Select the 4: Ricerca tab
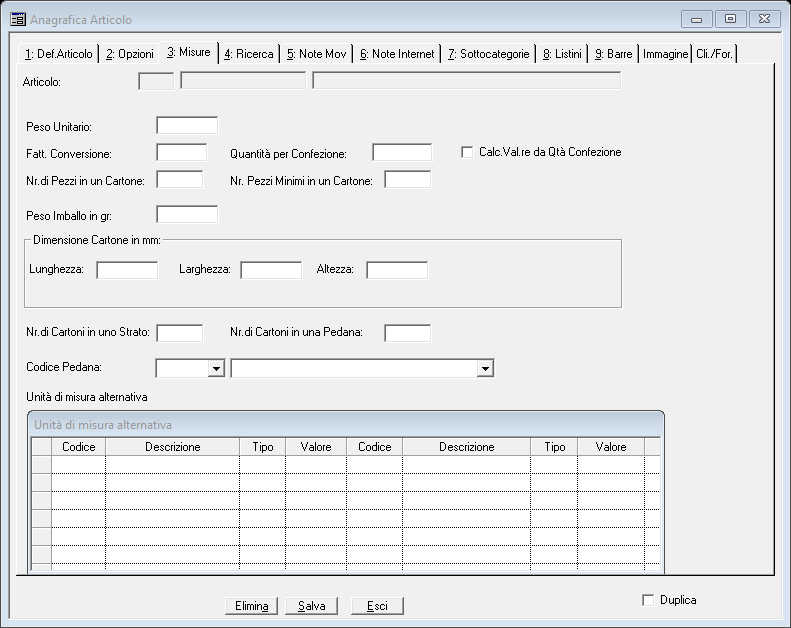The image size is (791, 628). 249,54
